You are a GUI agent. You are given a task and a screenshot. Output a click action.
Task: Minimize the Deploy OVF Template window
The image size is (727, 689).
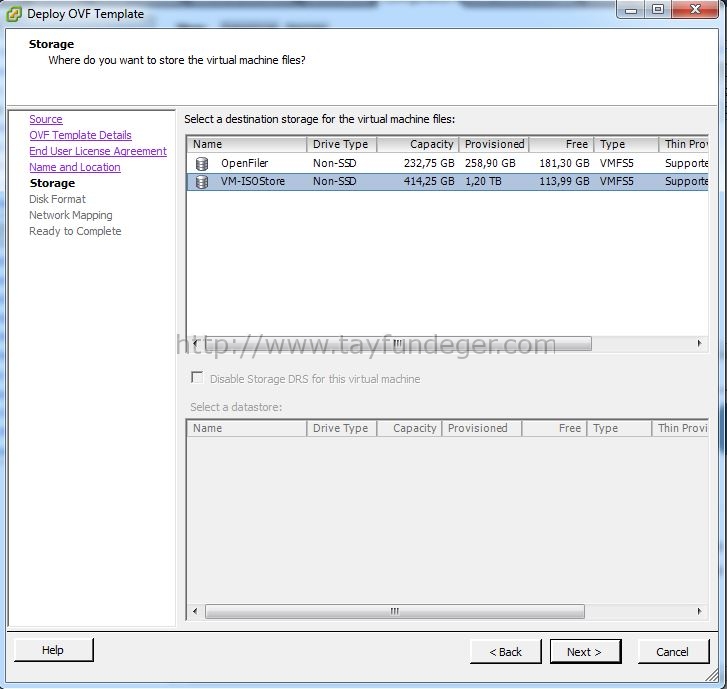(631, 9)
